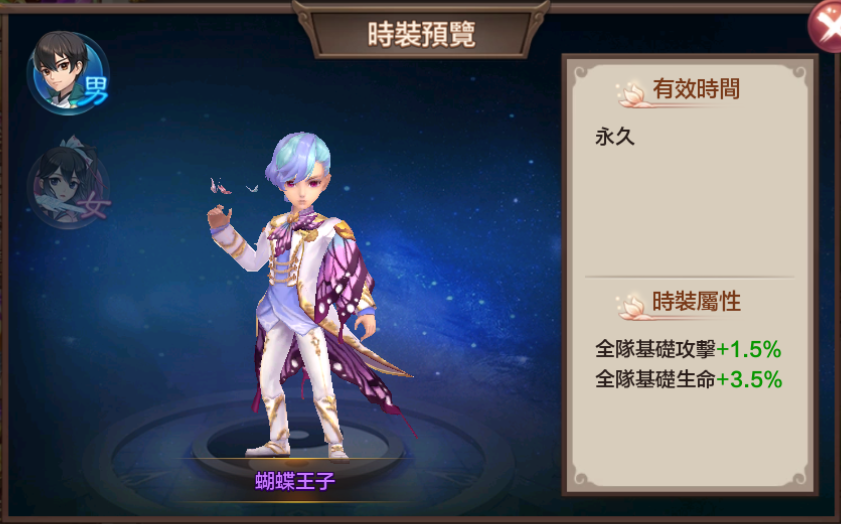
Task: Click the 蝴蝶王子 costume name label
Action: (x=295, y=481)
